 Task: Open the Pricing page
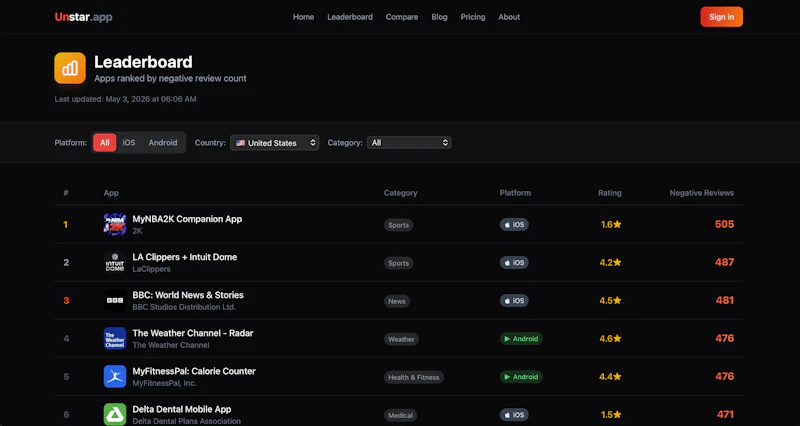(x=472, y=17)
